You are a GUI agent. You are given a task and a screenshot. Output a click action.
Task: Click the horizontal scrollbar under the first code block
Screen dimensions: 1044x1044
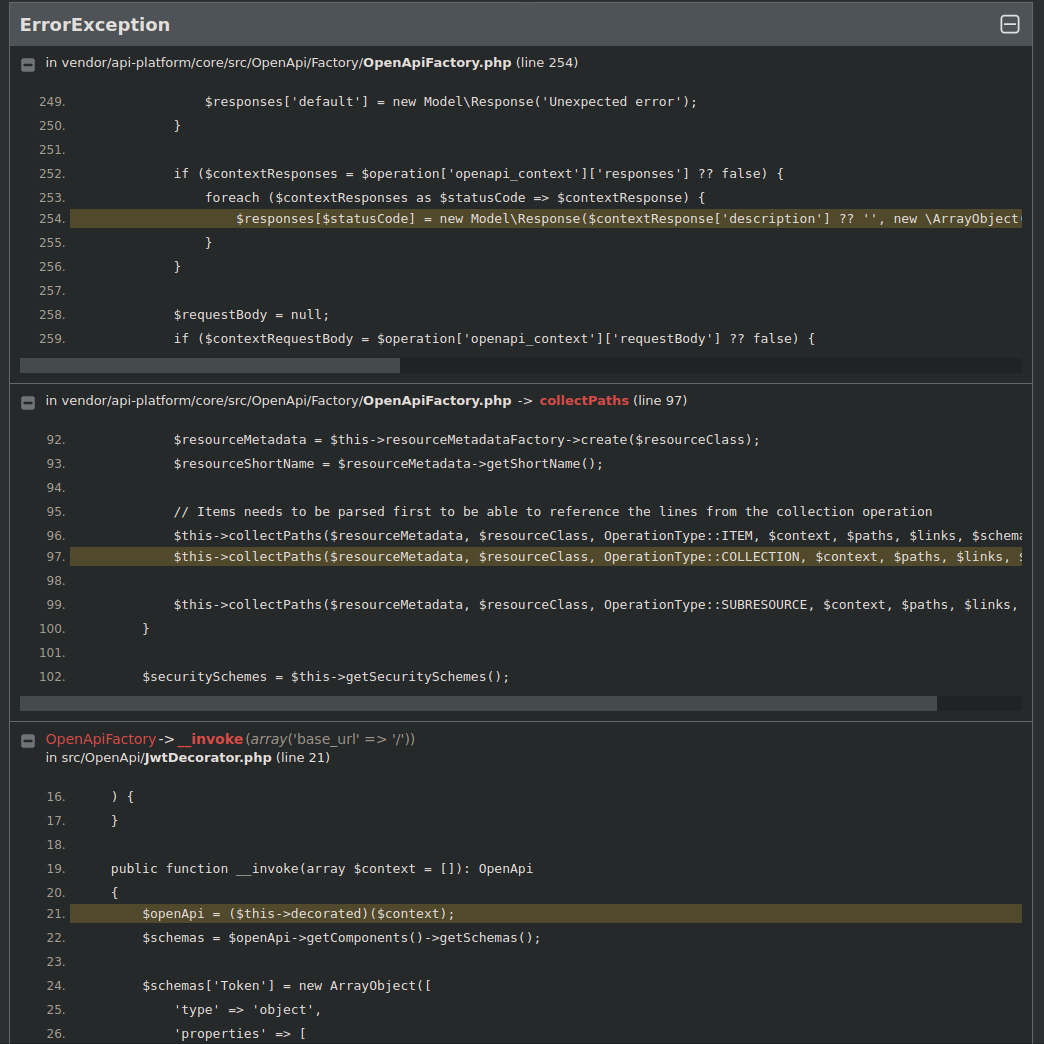point(208,365)
